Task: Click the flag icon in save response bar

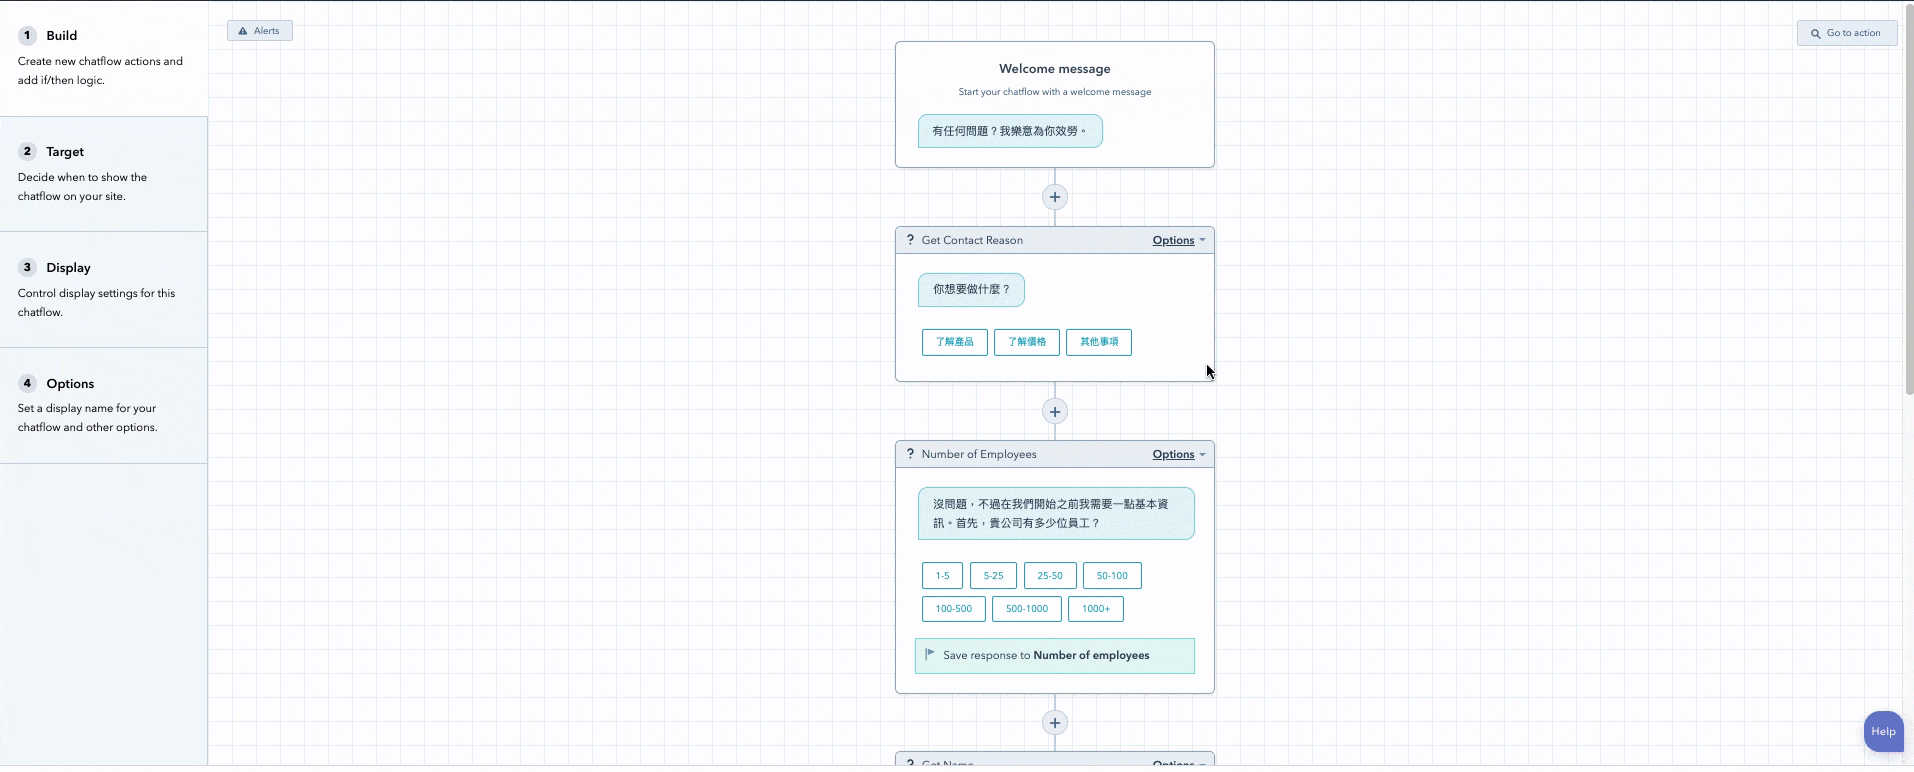Action: click(x=930, y=655)
